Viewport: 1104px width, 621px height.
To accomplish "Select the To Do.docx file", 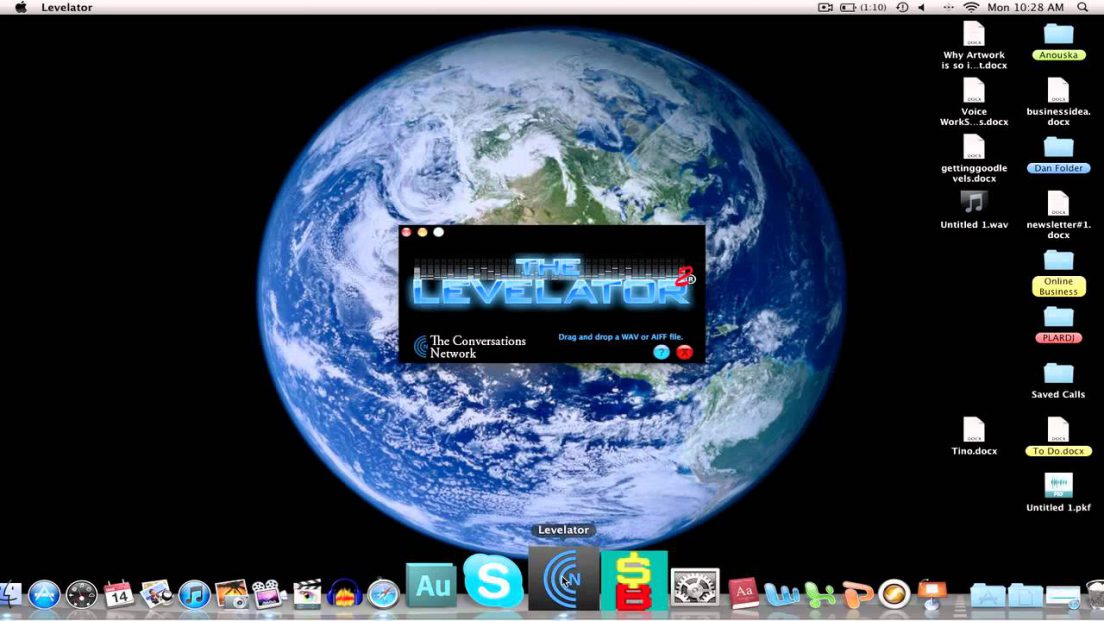I will point(1058,437).
